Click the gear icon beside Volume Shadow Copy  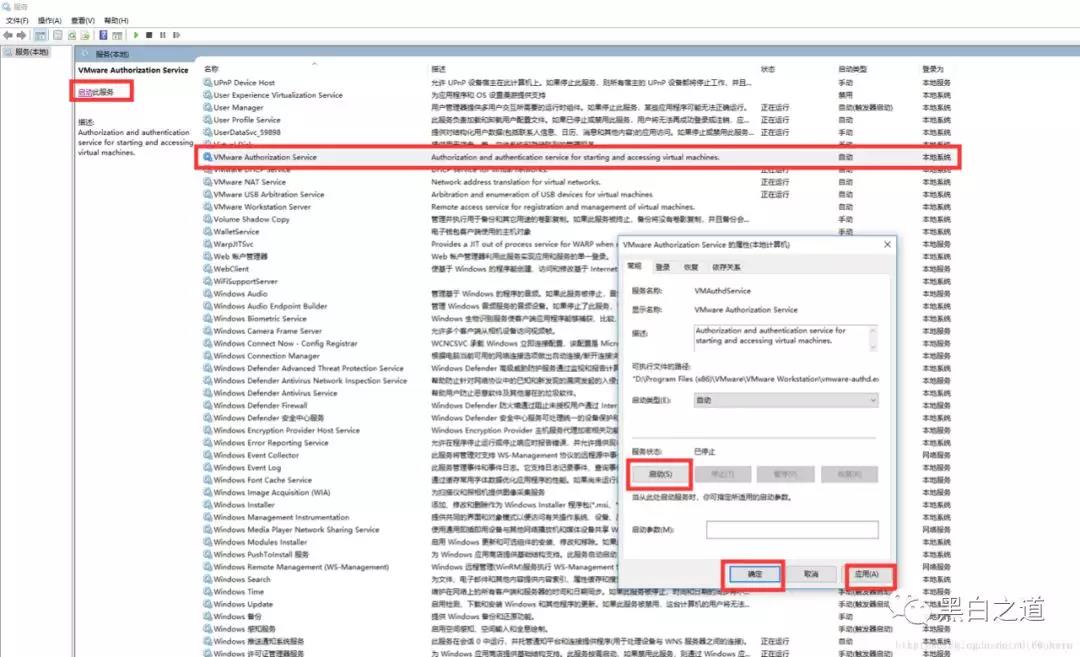point(207,219)
